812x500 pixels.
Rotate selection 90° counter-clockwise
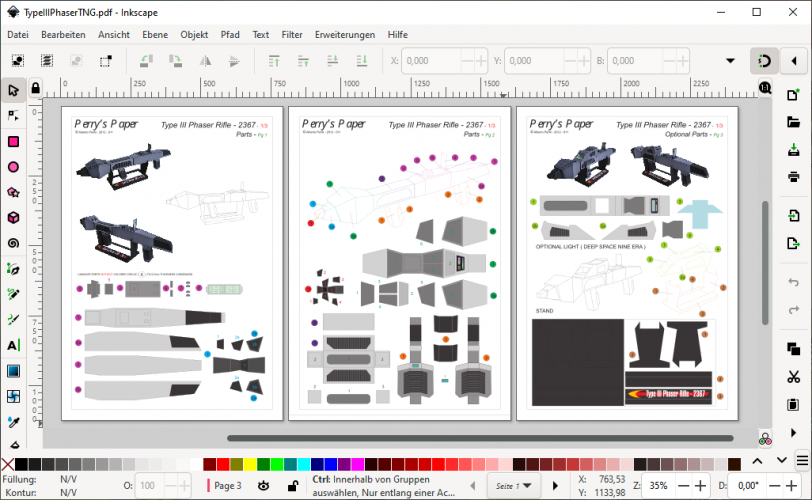(147, 61)
